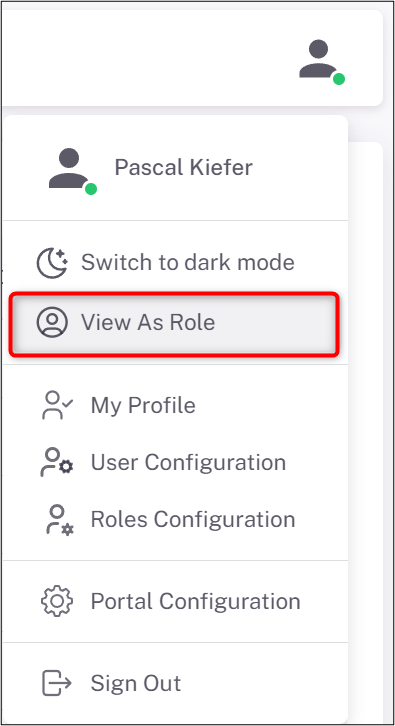
Task: Click the User Configuration person-gear icon
Action: click(57, 462)
